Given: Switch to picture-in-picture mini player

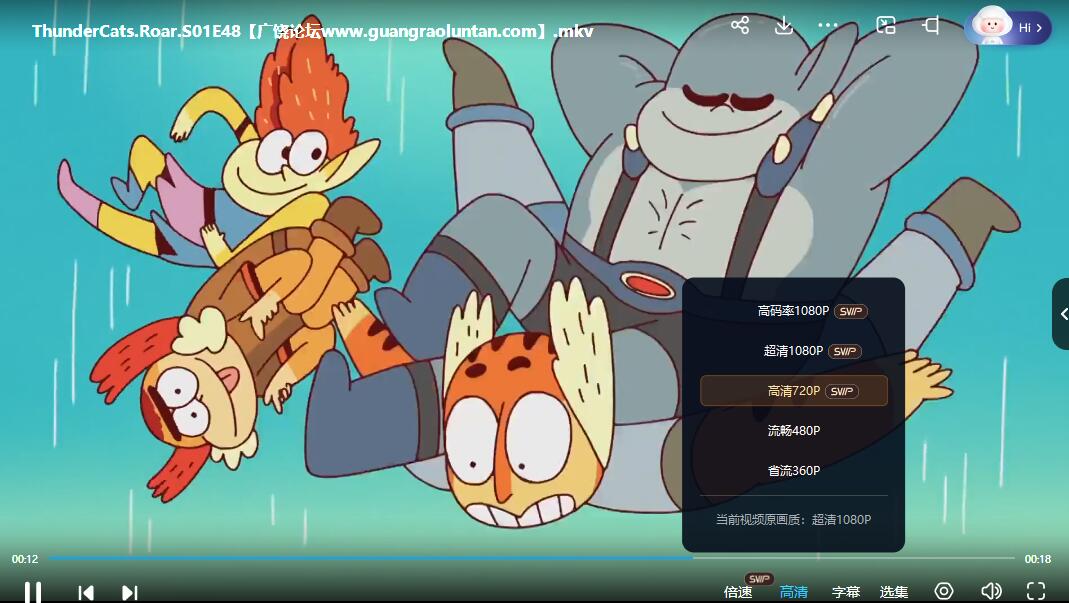Looking at the screenshot, I should tap(886, 26).
